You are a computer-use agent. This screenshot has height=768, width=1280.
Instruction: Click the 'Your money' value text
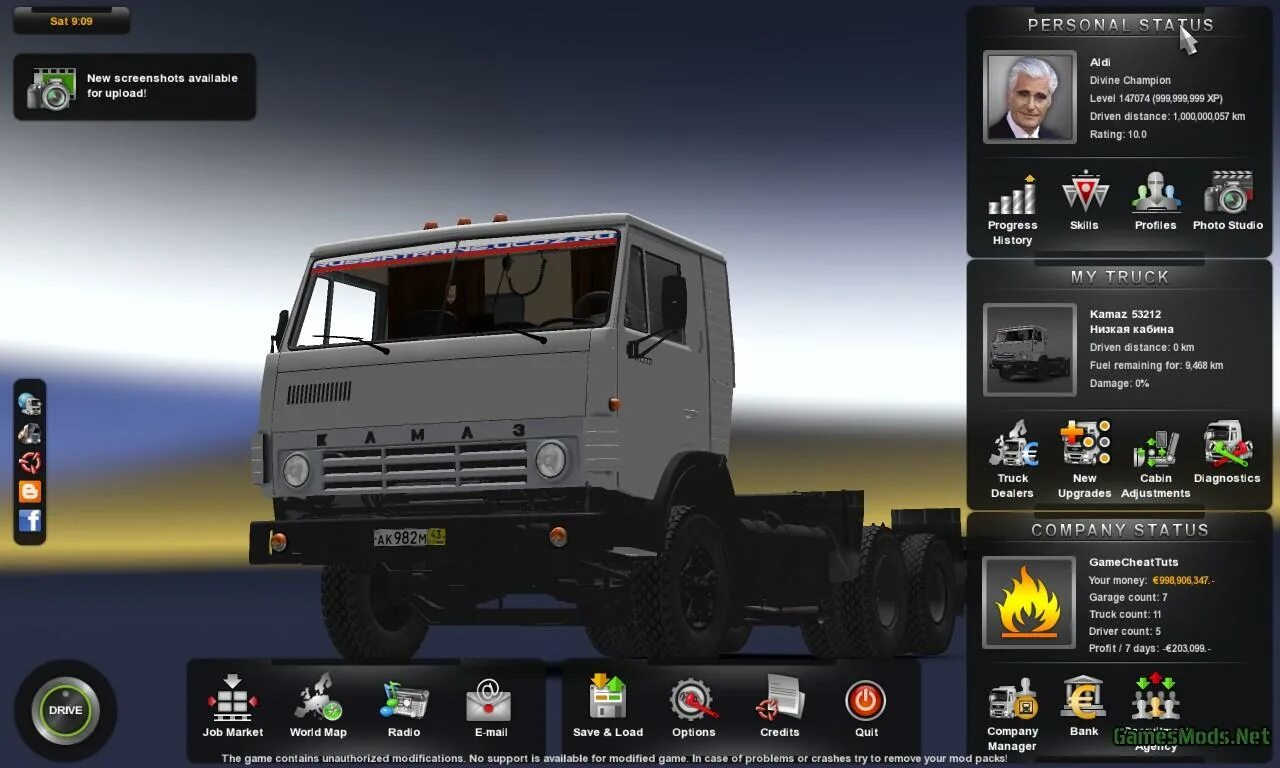pyautogui.click(x=1183, y=581)
